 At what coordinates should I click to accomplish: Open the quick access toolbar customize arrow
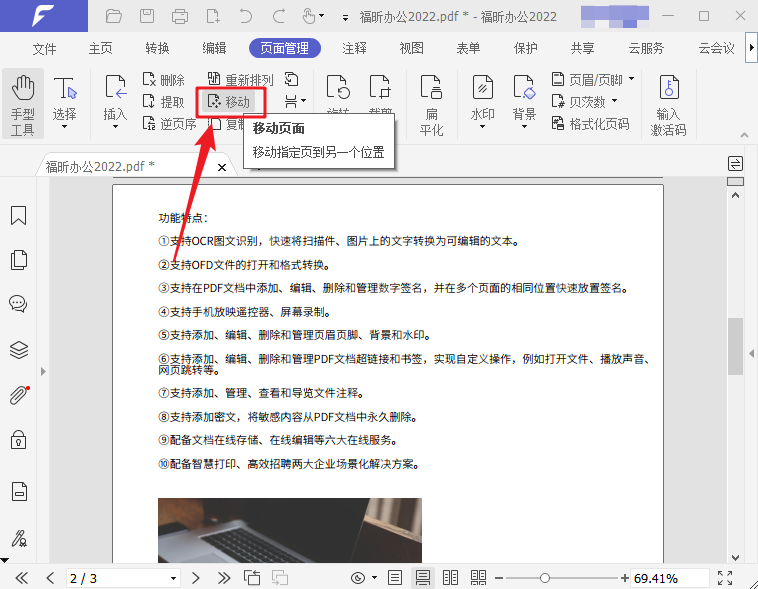(x=345, y=18)
